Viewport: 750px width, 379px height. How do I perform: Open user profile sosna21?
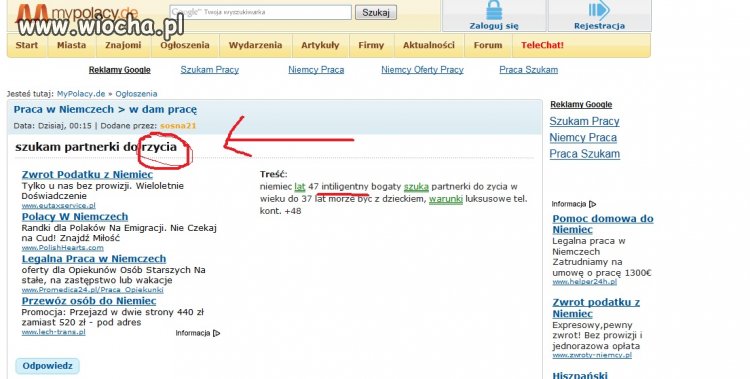click(178, 126)
